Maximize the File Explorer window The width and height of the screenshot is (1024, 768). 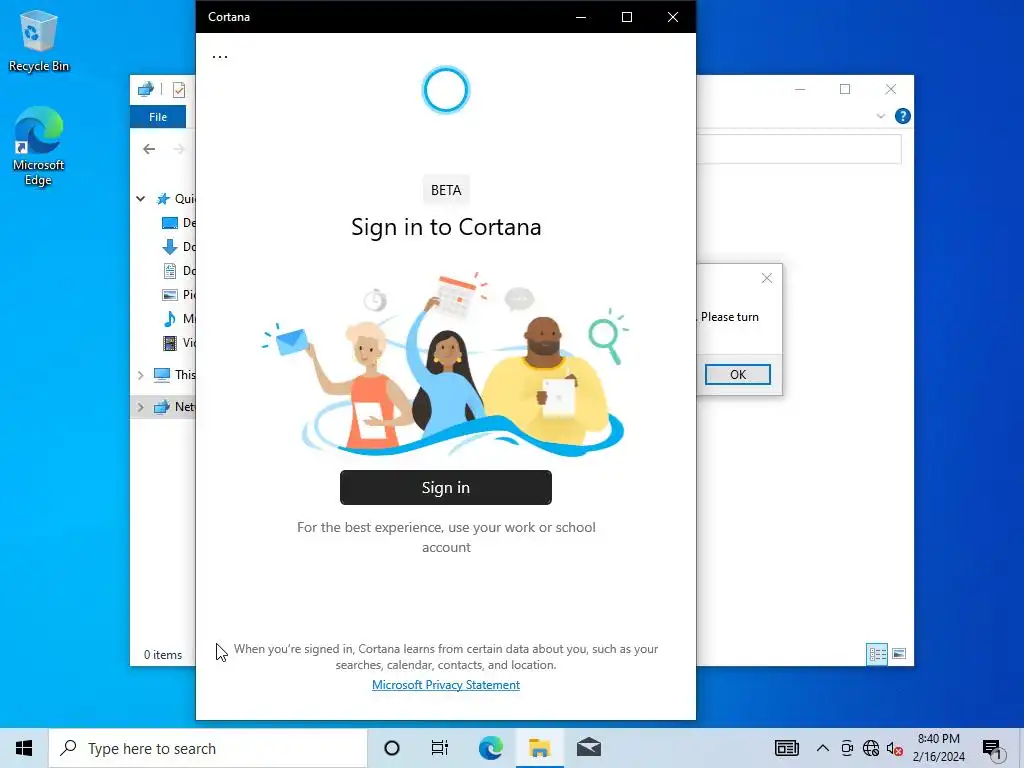pyautogui.click(x=845, y=89)
